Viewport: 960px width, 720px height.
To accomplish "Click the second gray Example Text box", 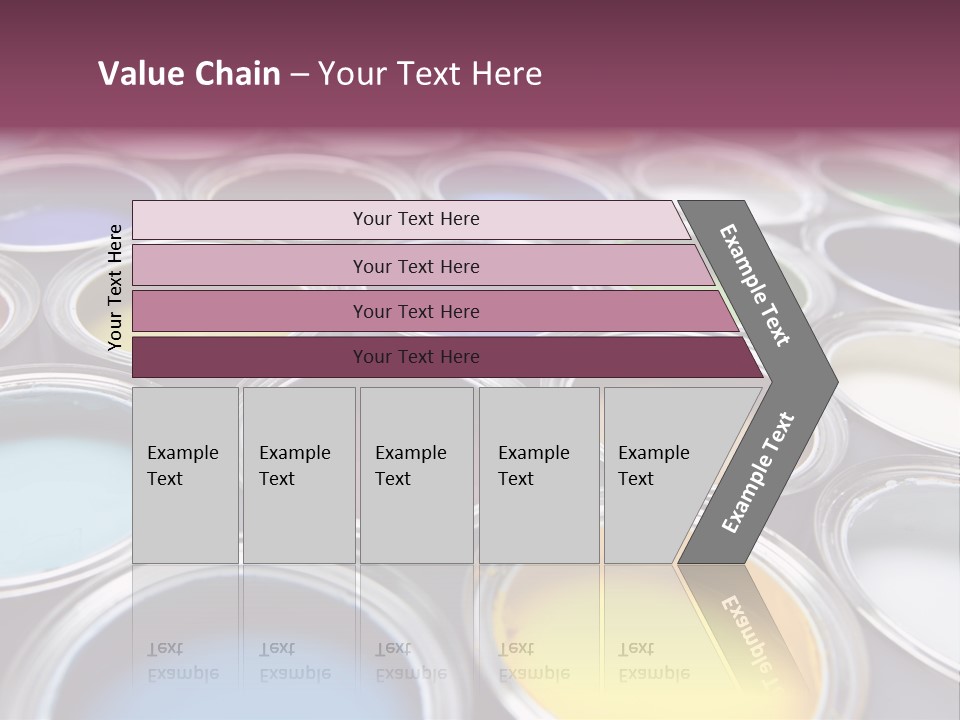I will [298, 475].
